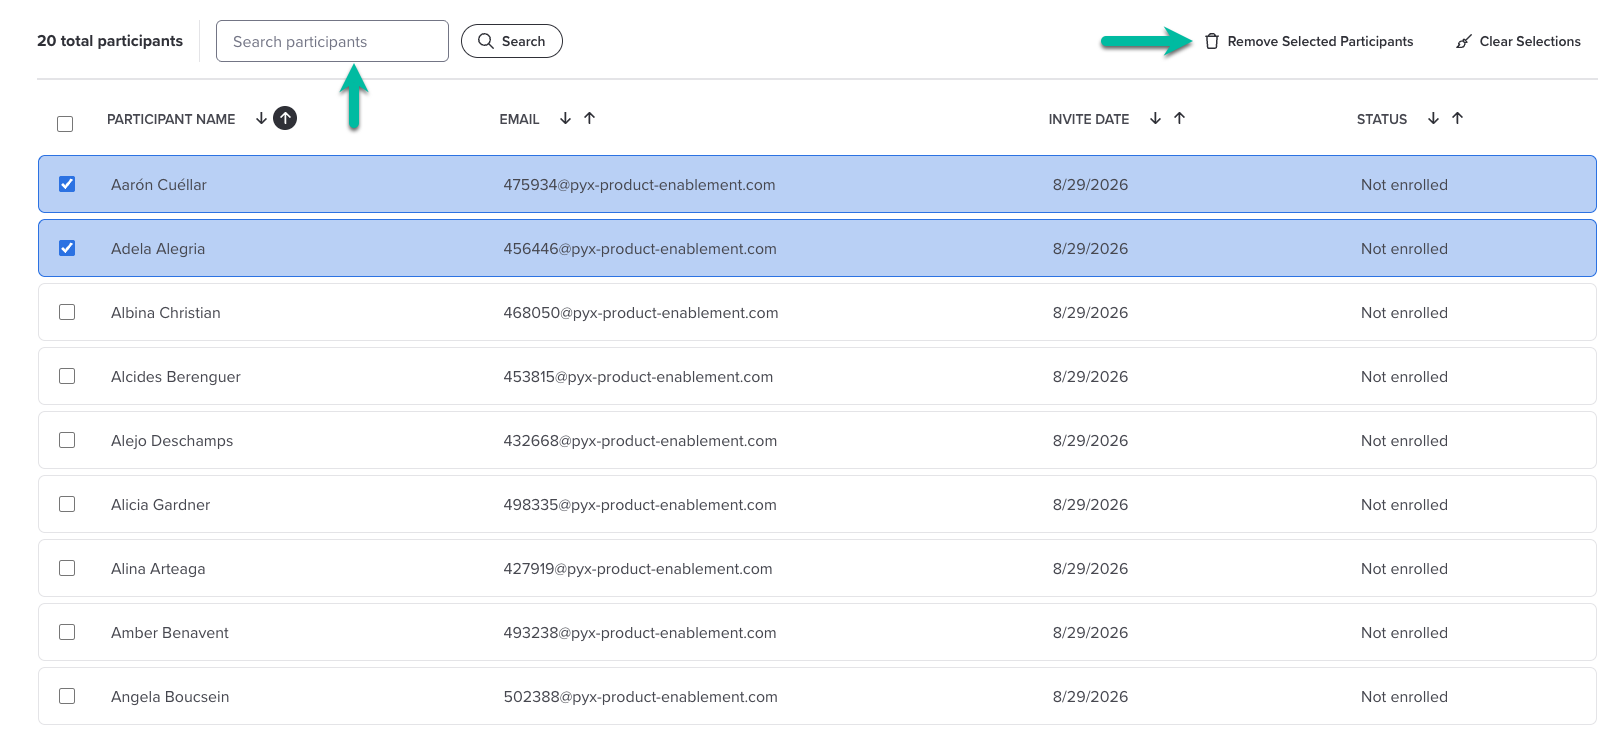The height and width of the screenshot is (730, 1607).
Task: Click the name Alicia Gardner
Action: (161, 505)
